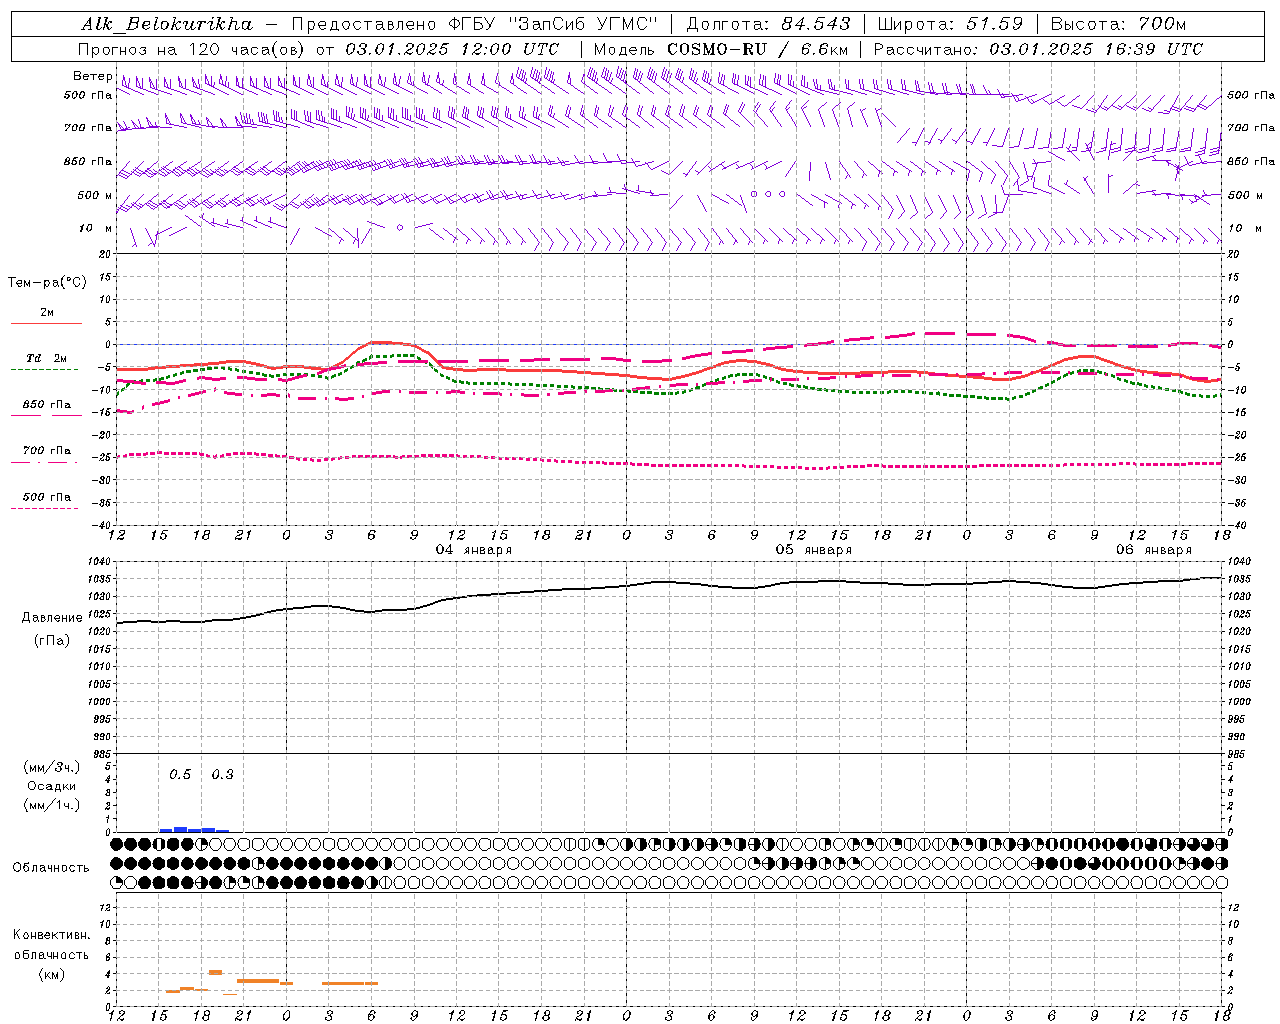Click the Широта: 51.59 value
1280x1024 pixels.
950,24
